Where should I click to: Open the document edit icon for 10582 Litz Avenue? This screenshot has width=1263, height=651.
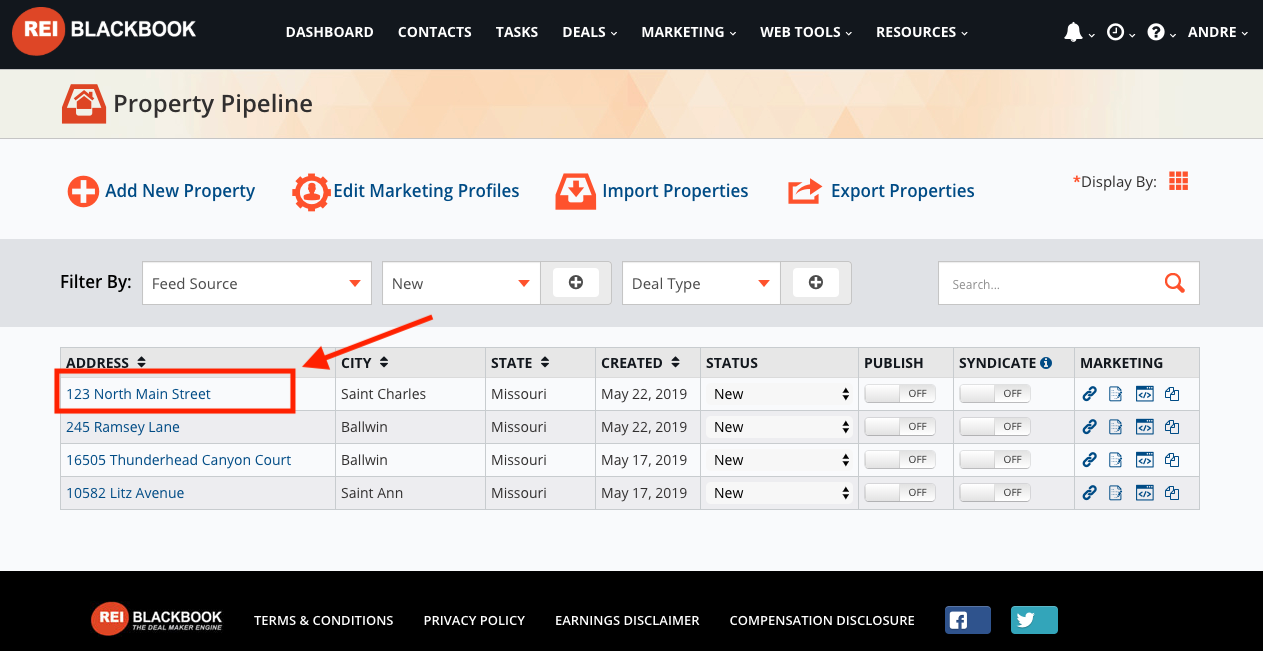pos(1116,493)
